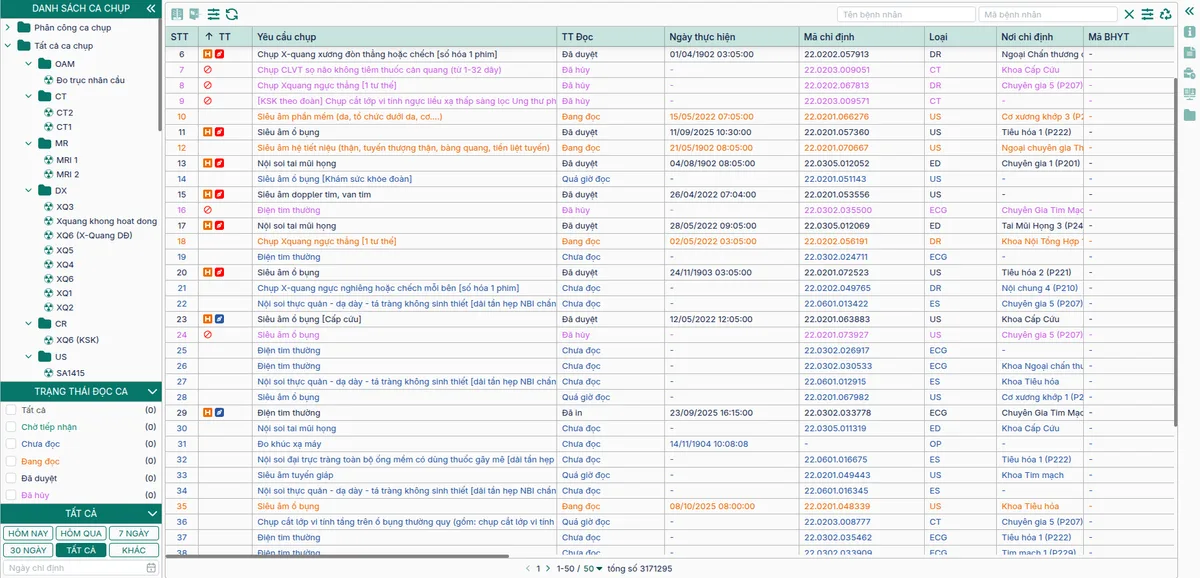Open the folder icon in the right sidebar
Image resolution: width=1200 pixels, height=578 pixels.
[1189, 115]
